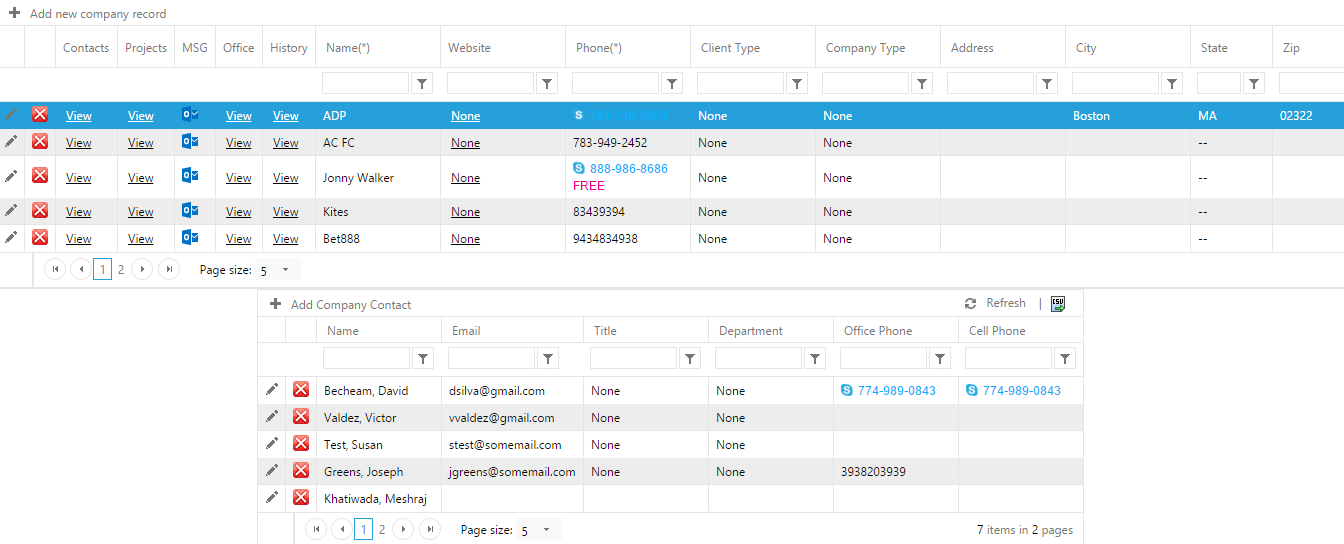
Task: View contacts for Bet888
Action: 78,239
